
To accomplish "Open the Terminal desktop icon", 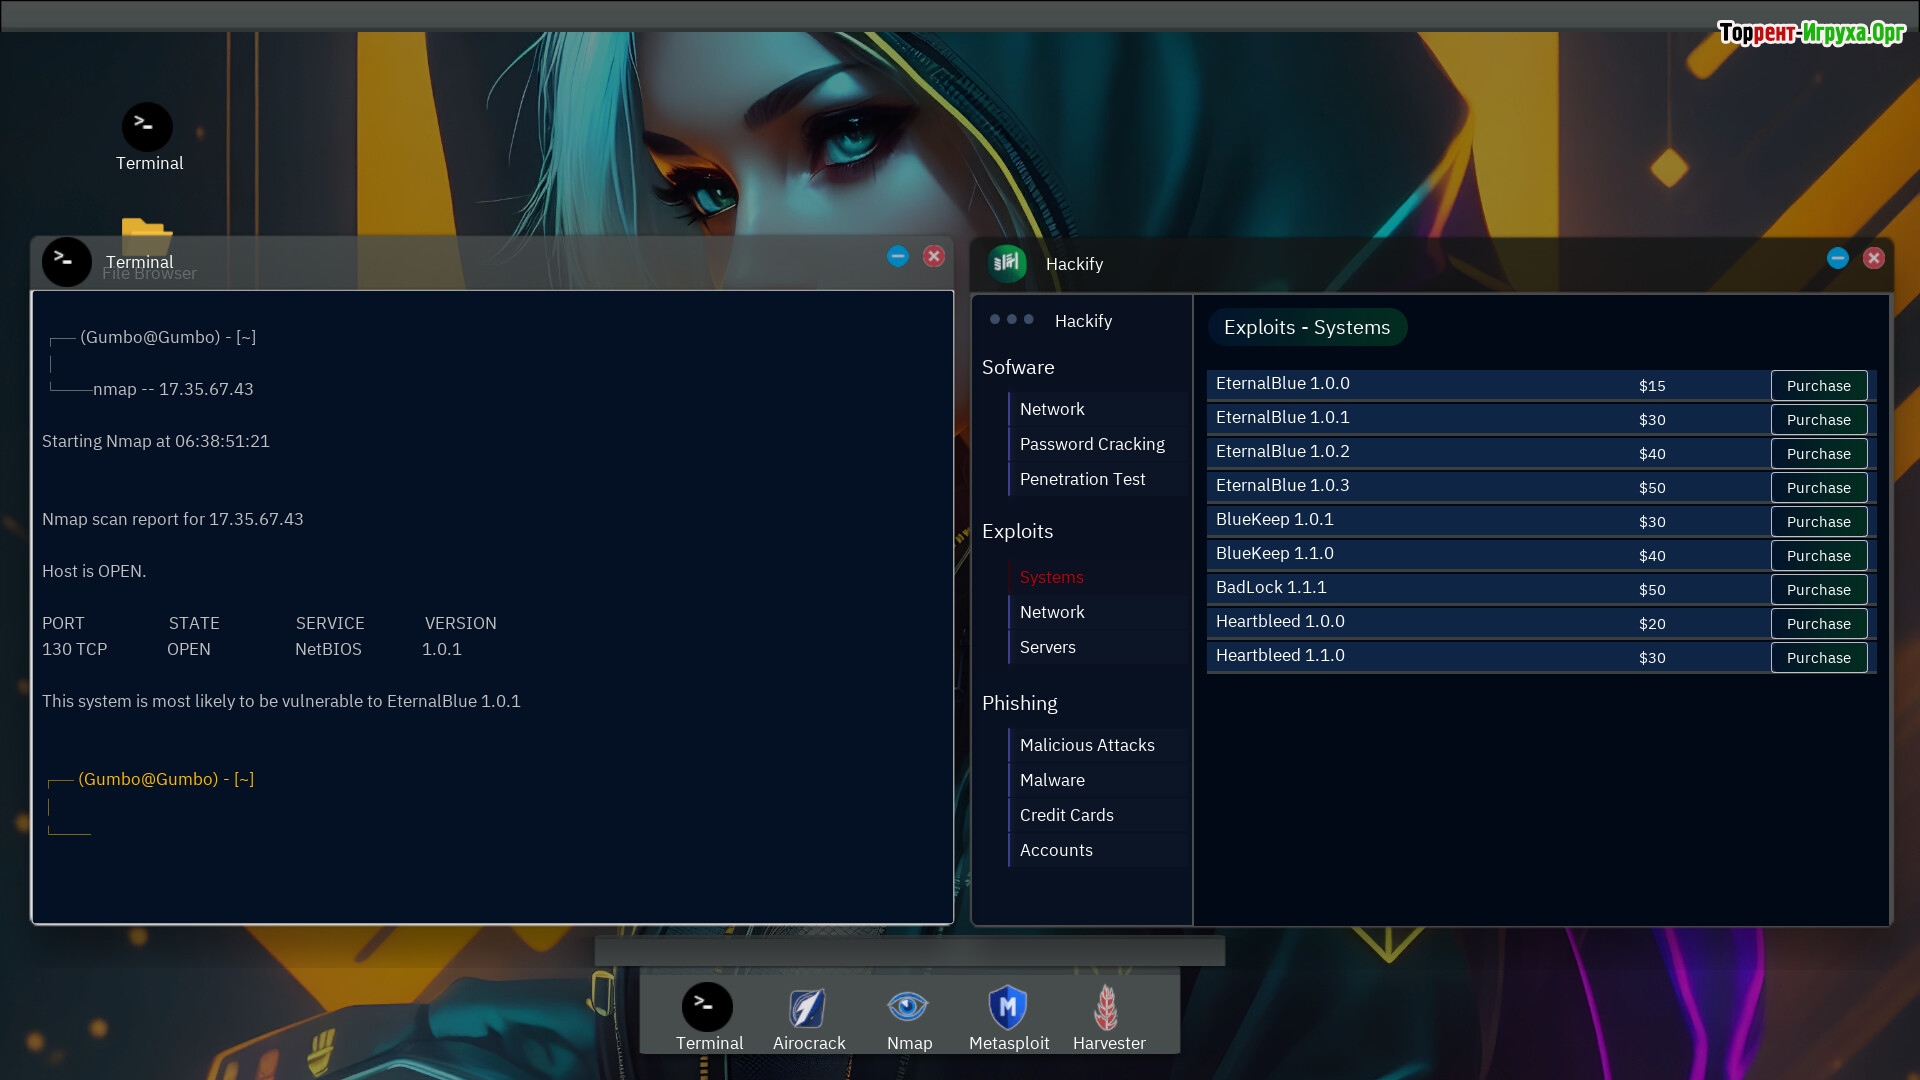I will pos(147,128).
